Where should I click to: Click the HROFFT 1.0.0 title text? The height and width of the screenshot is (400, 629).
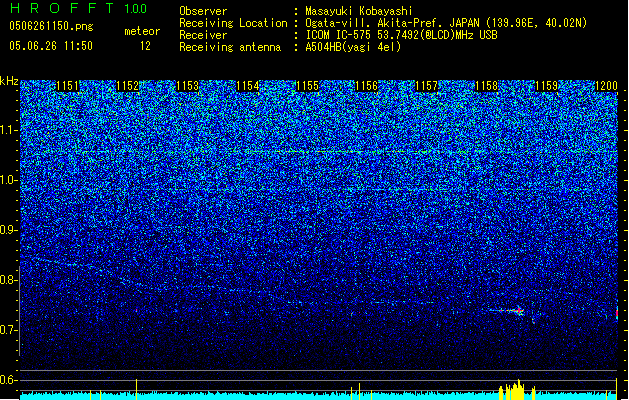(78, 8)
